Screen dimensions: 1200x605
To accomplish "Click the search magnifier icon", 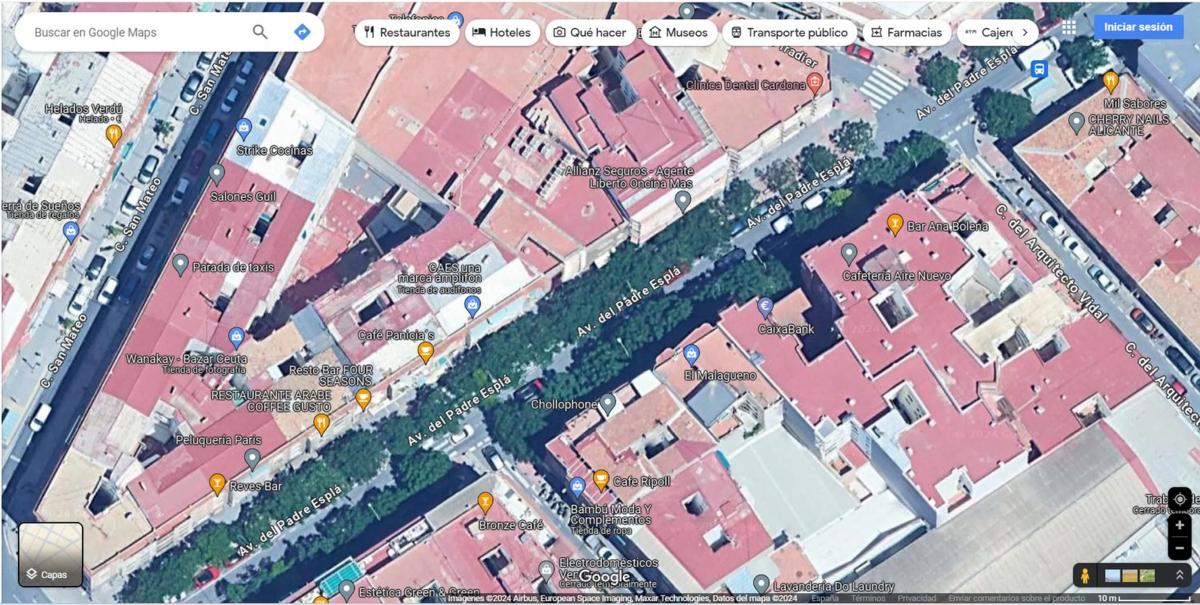I will [260, 32].
